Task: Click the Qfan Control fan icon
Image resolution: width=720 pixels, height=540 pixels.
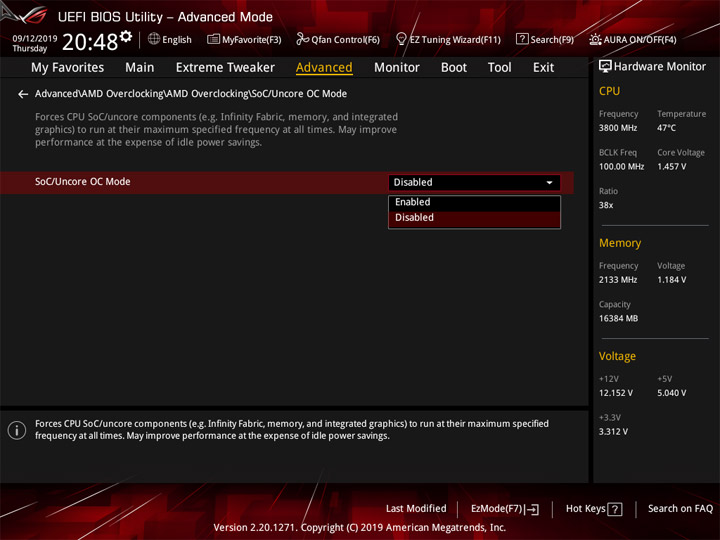Action: [302, 39]
